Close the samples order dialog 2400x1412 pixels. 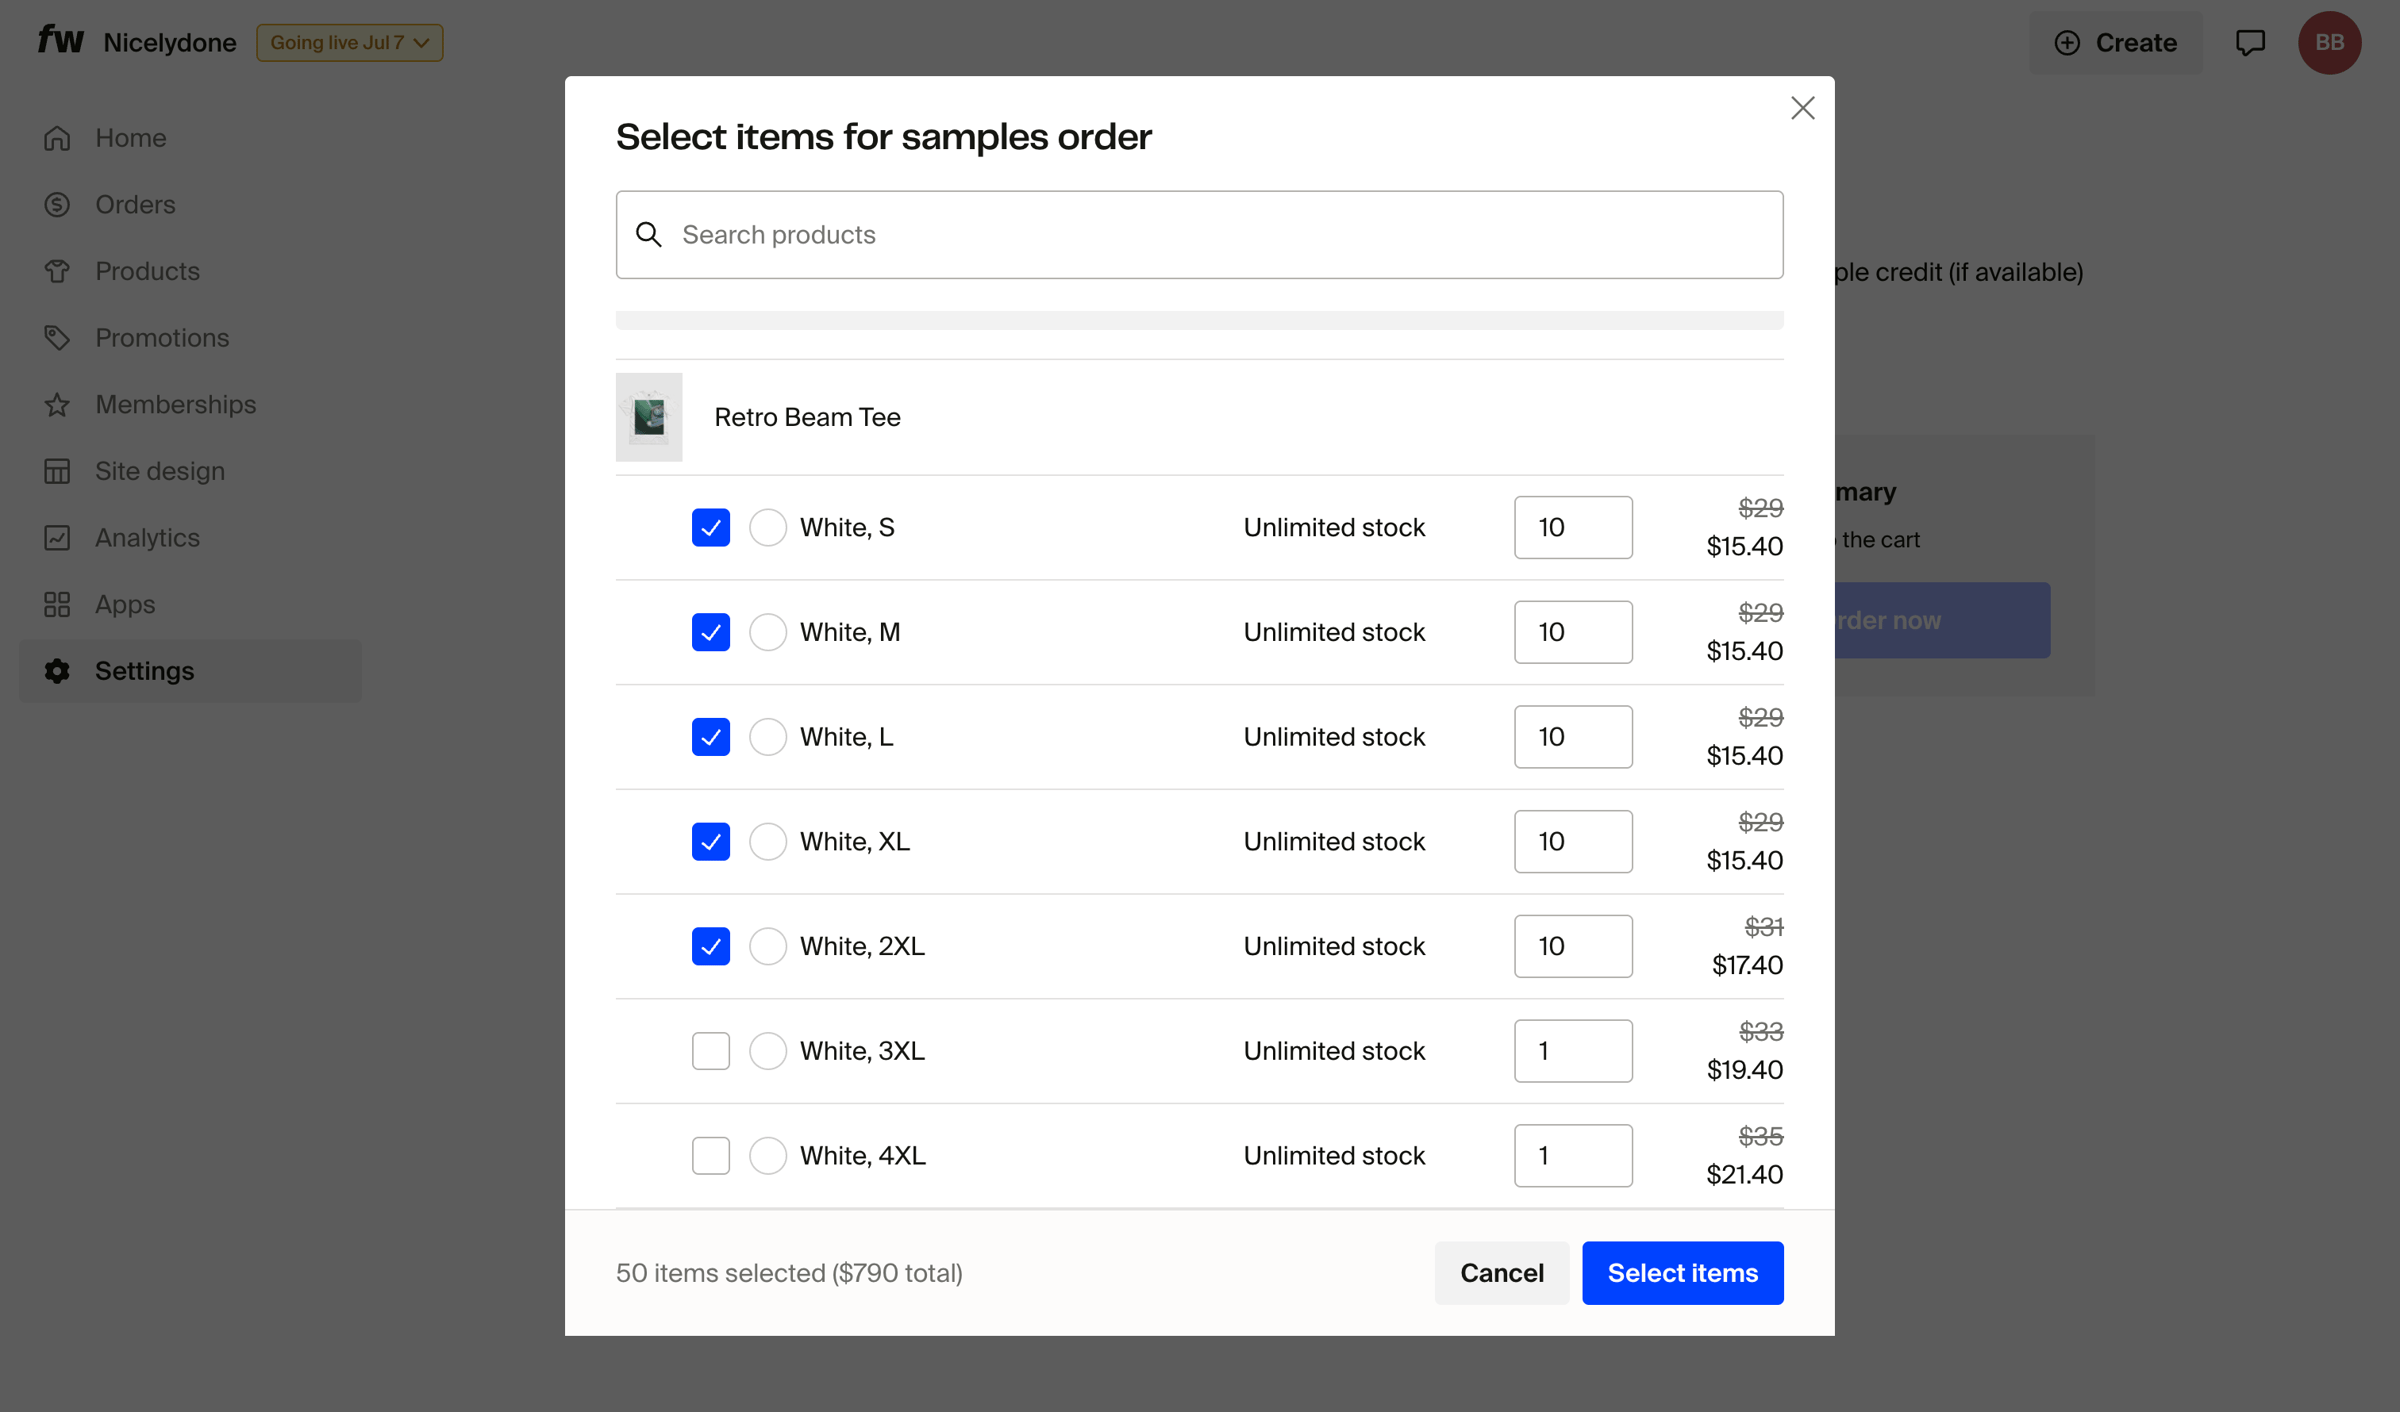tap(1802, 108)
